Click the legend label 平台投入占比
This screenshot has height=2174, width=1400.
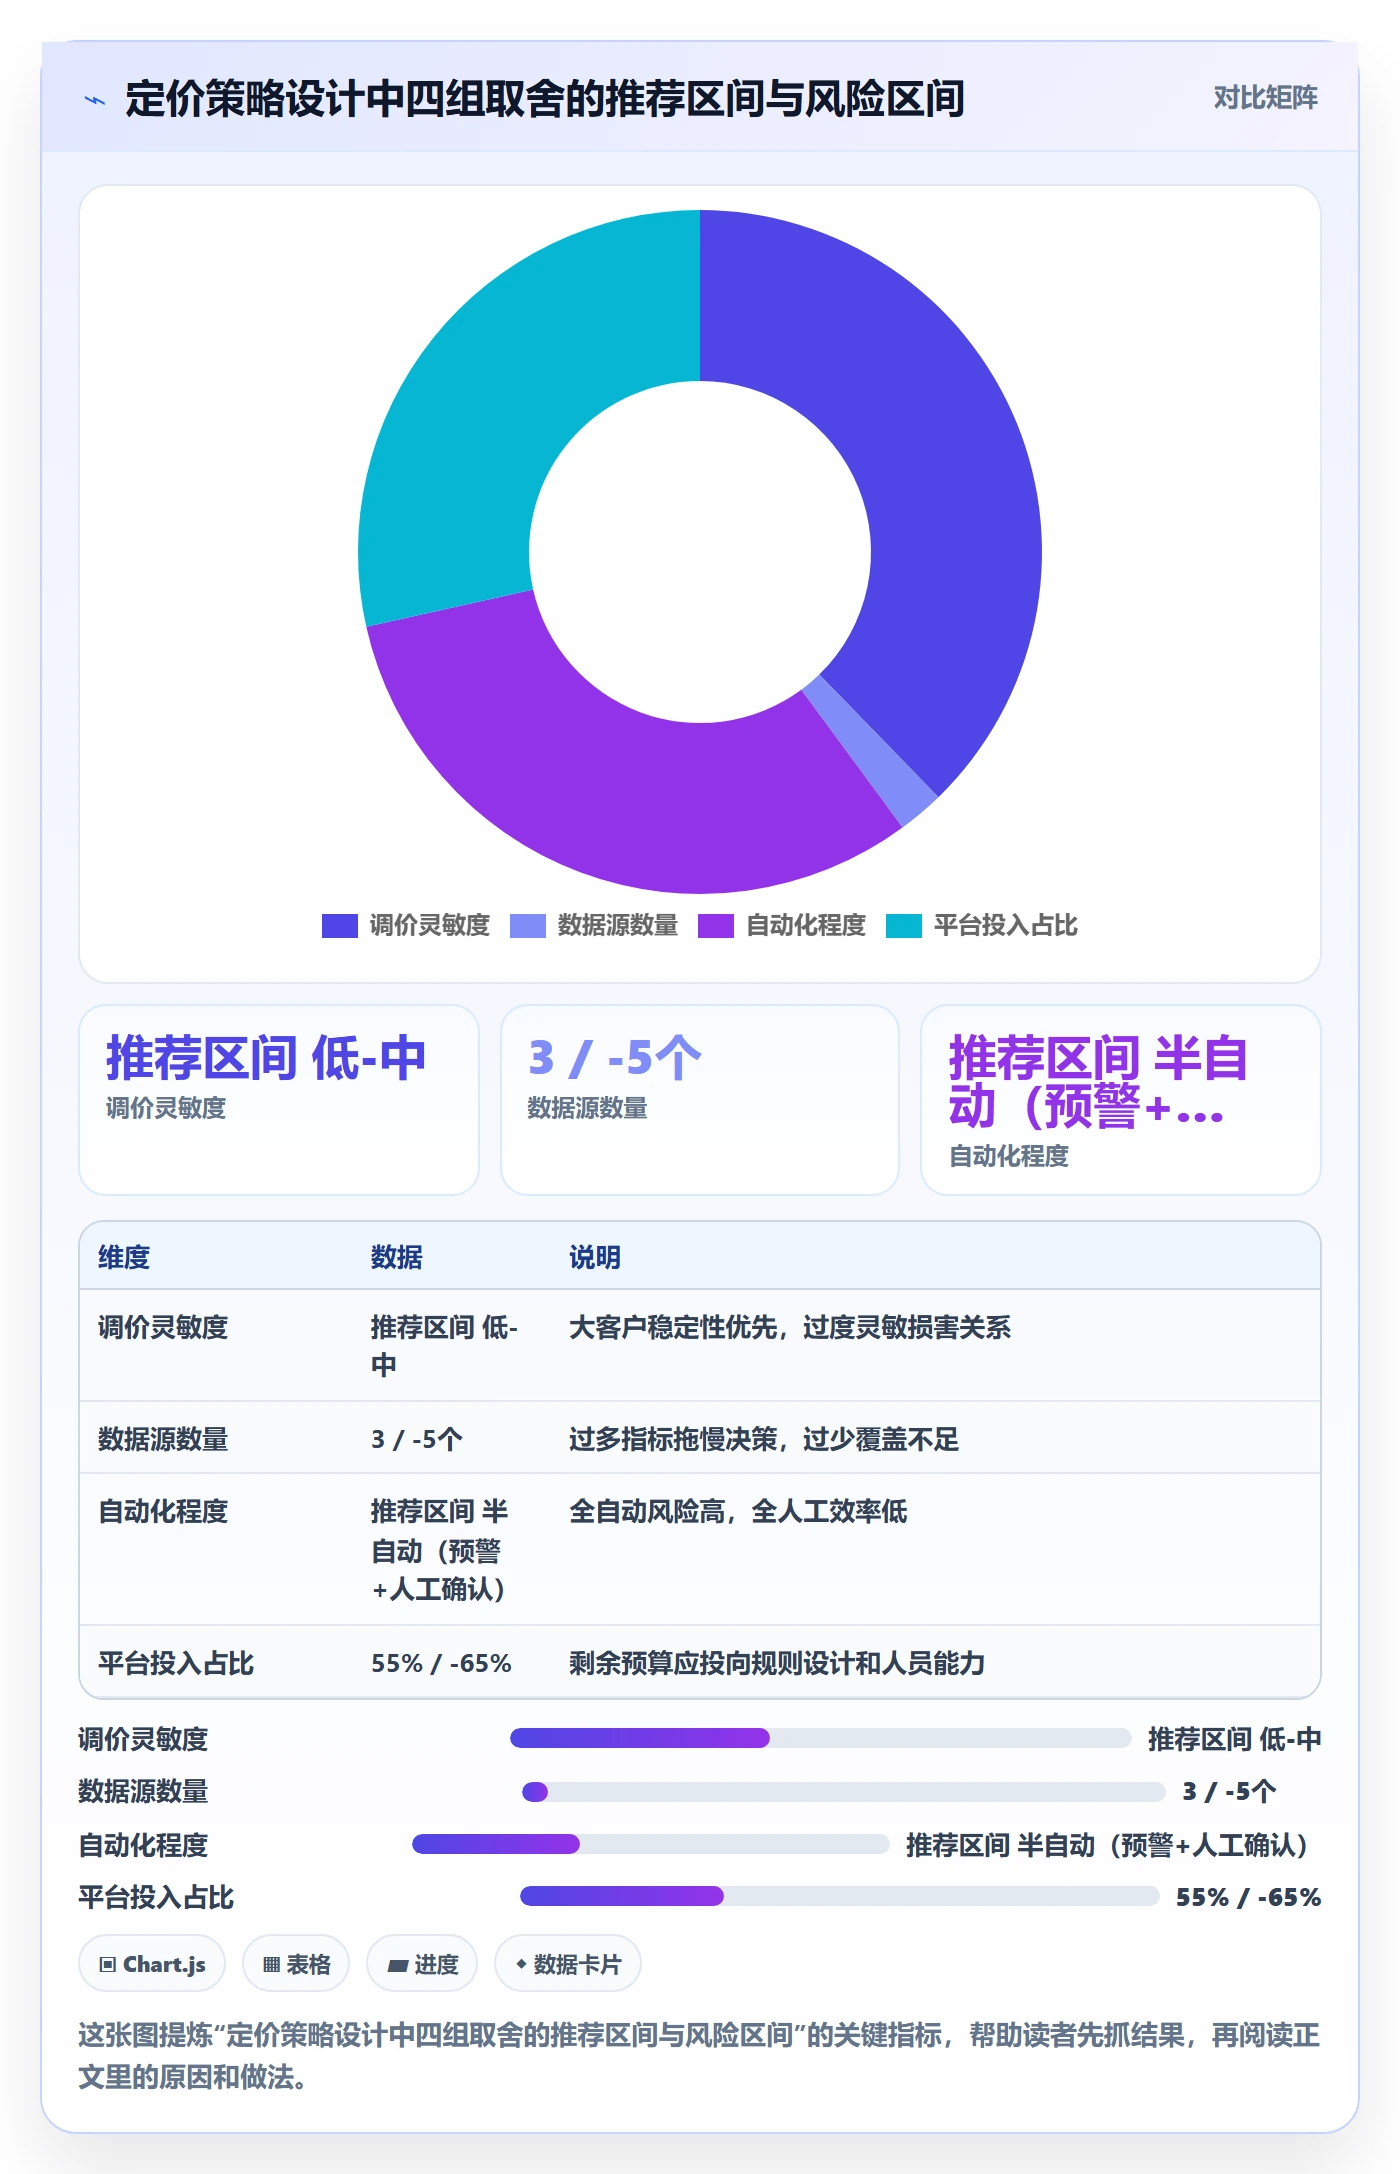(1005, 926)
